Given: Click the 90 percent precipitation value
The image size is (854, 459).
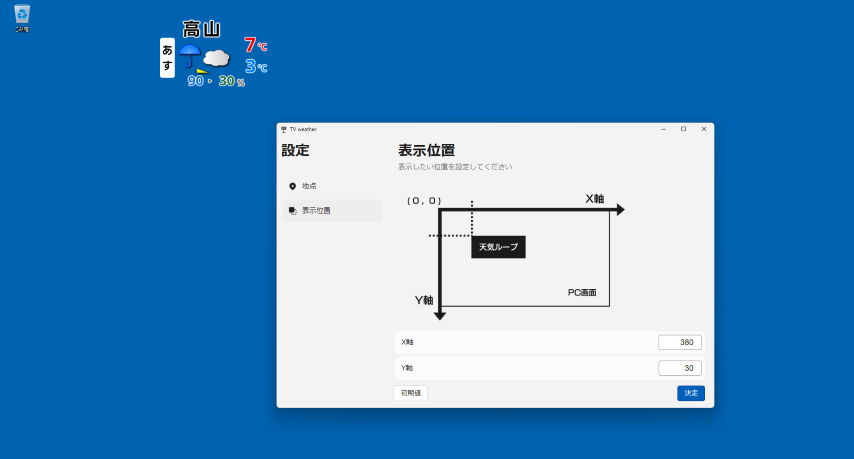Looking at the screenshot, I should (196, 81).
